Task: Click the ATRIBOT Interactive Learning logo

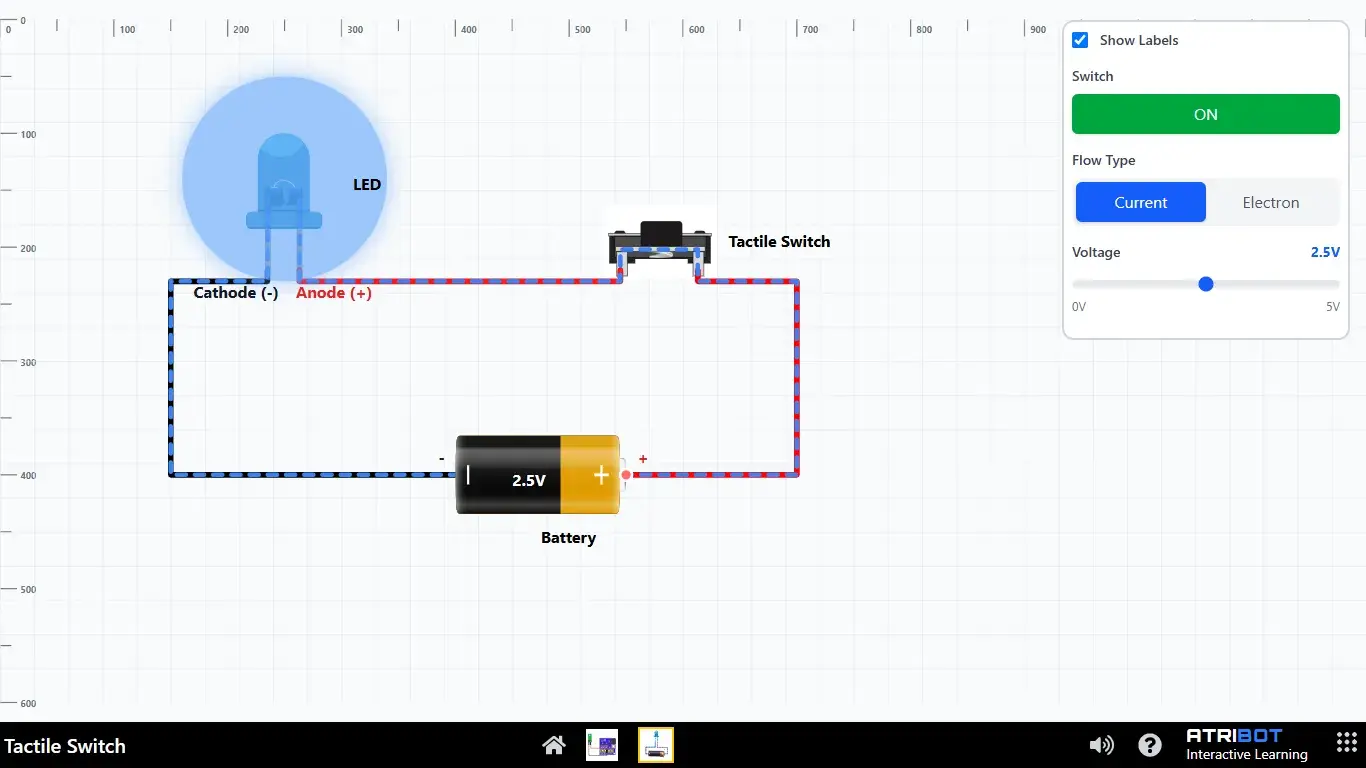Action: coord(1247,745)
